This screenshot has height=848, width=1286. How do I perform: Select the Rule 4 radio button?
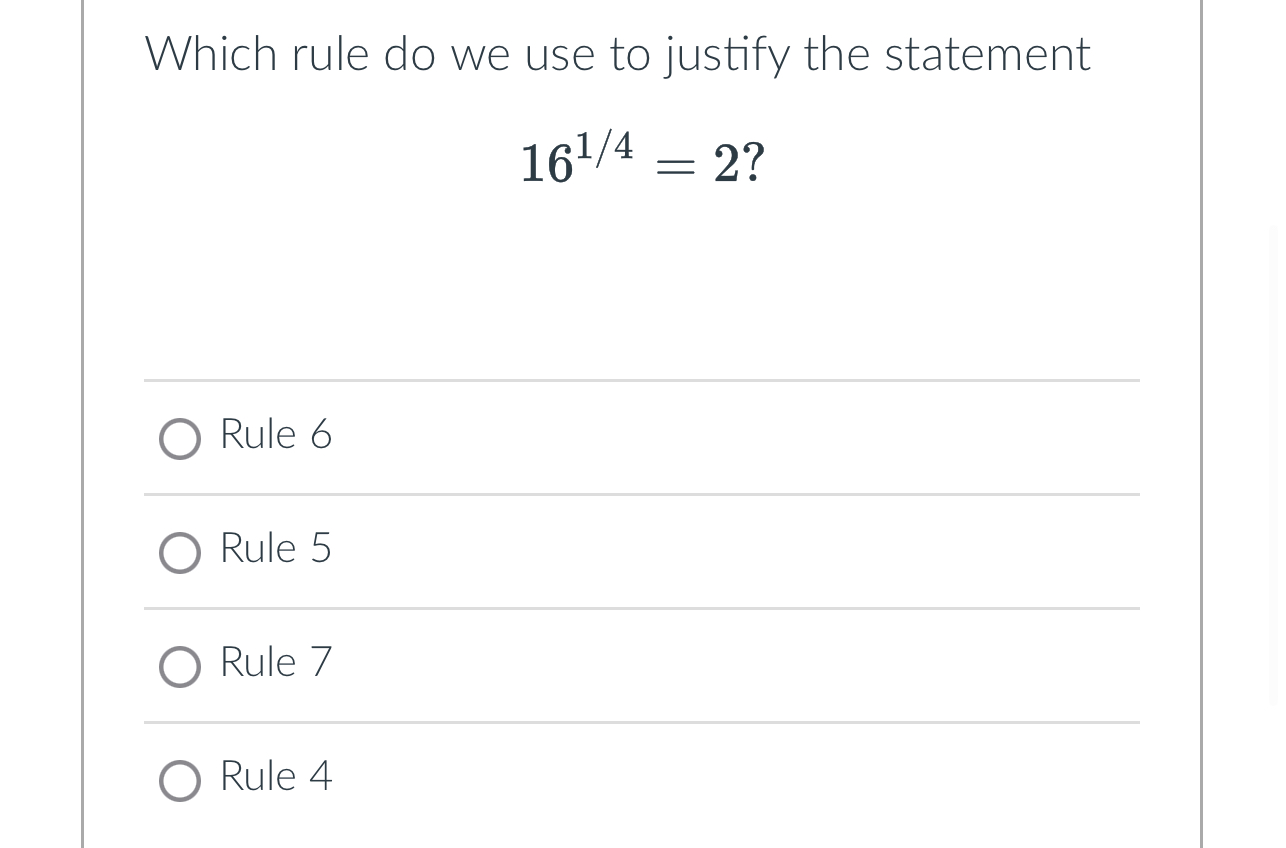[x=180, y=780]
